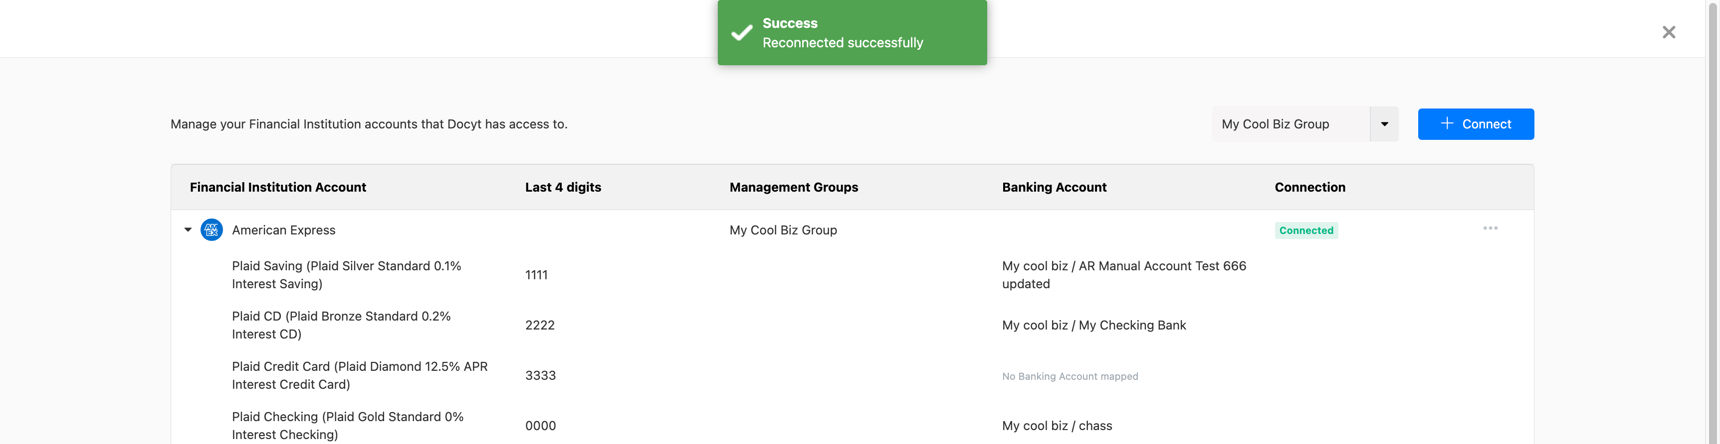Open the management group dropdown arrow

1384,124
